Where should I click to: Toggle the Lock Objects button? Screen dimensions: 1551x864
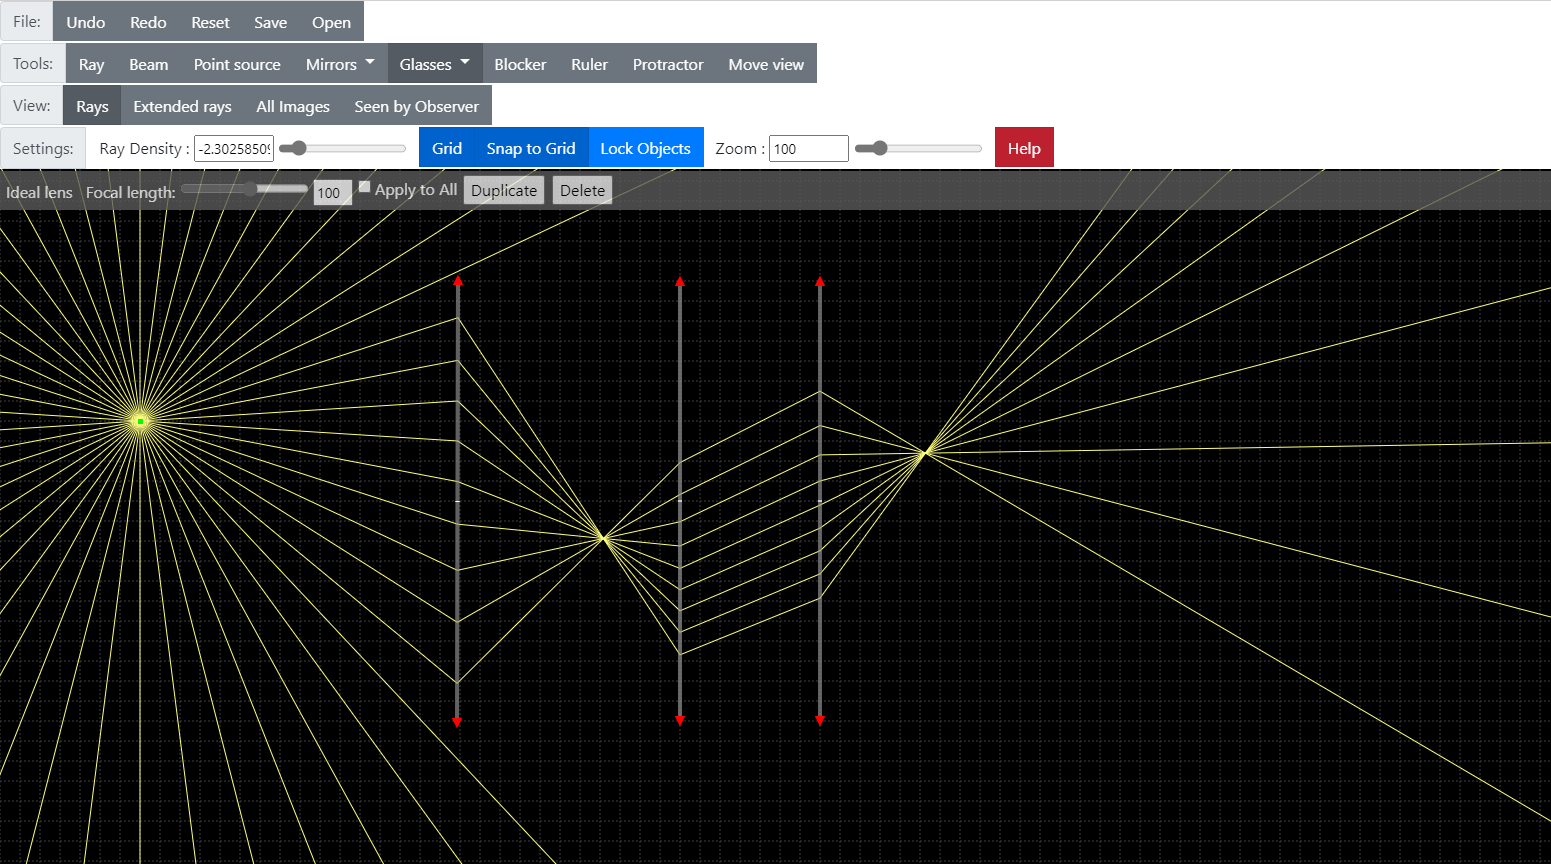coord(645,148)
